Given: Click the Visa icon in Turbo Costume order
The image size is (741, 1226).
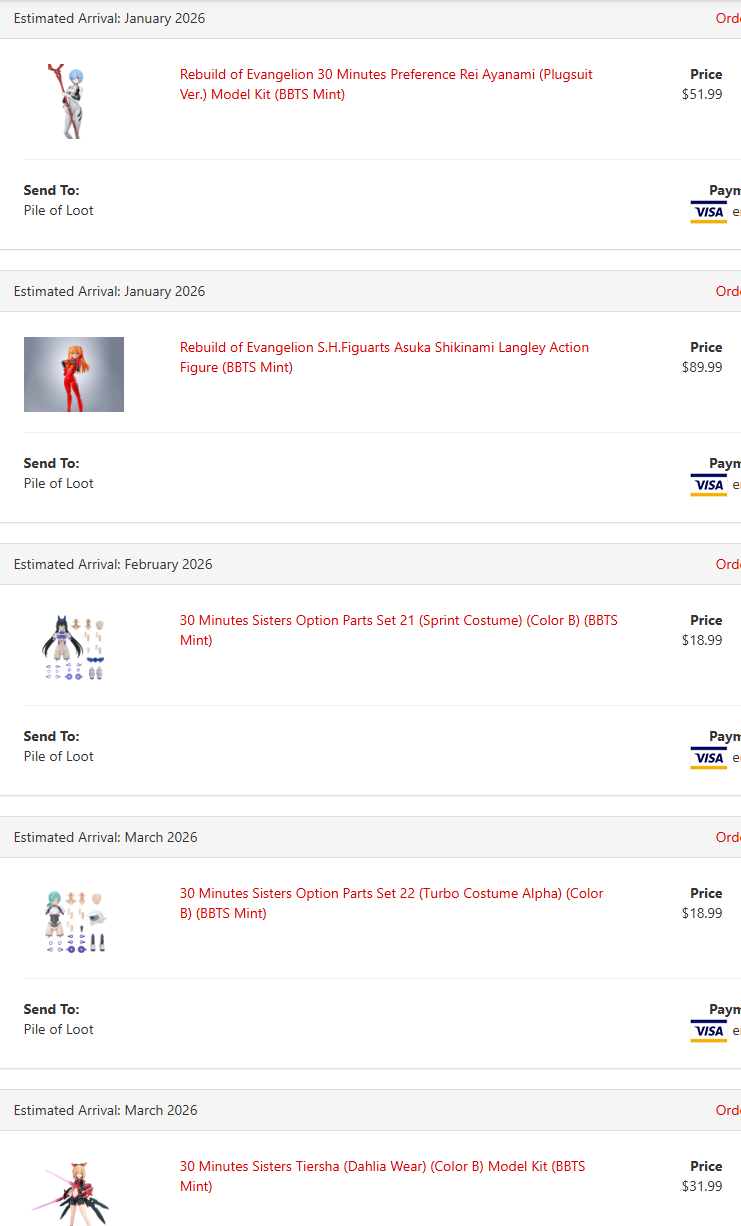Looking at the screenshot, I should [x=708, y=1031].
